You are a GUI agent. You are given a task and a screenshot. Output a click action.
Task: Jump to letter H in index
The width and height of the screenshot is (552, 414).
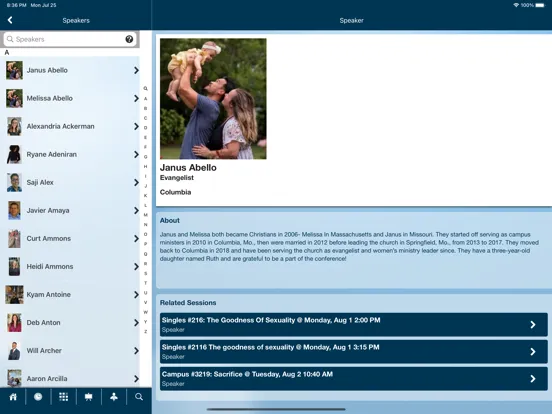tap(145, 166)
